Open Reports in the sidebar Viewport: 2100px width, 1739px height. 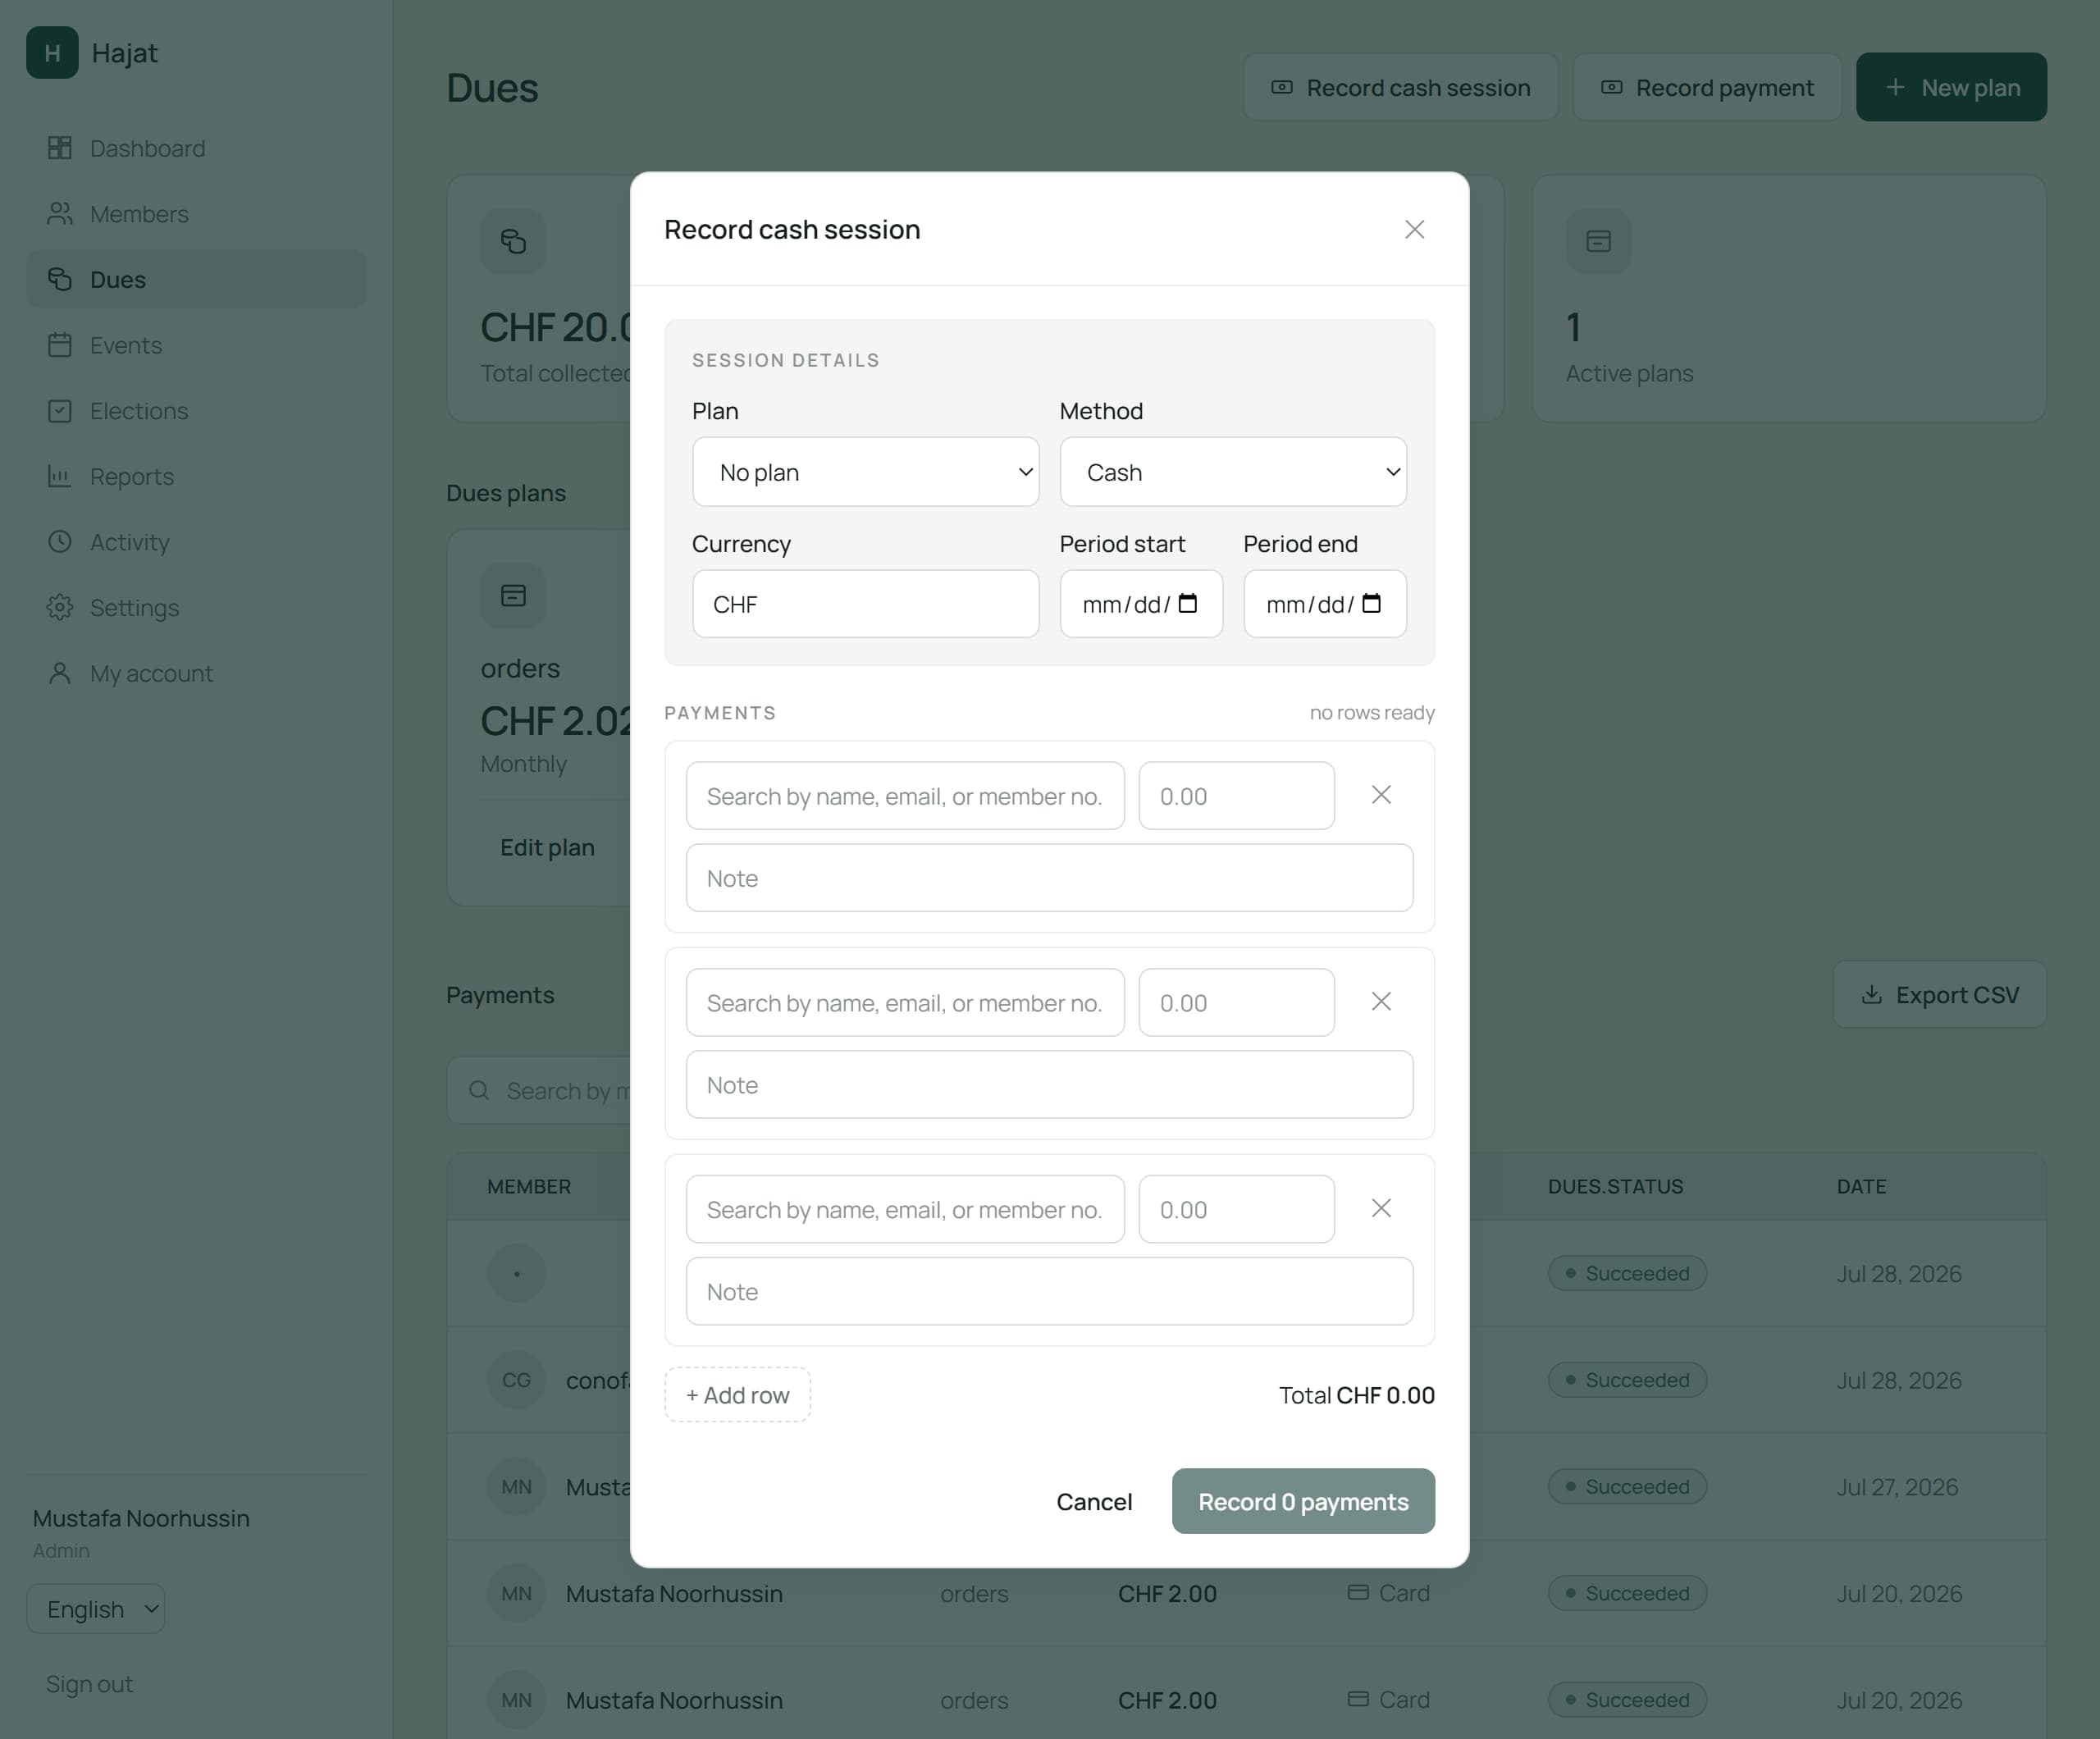point(196,476)
